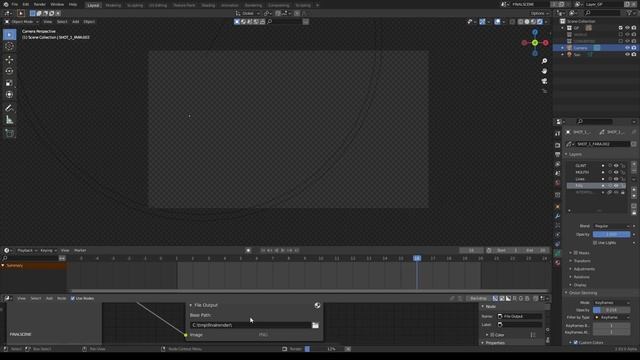Select the 3D Cursor tool
Viewport: 640px width, 360px height.
pos(9,46)
